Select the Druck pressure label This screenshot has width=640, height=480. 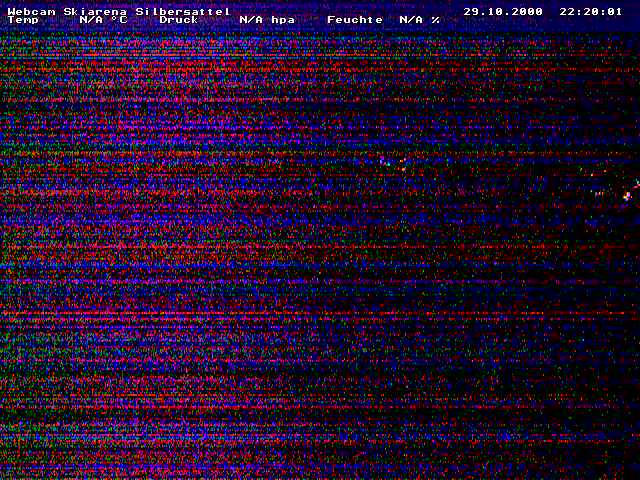[x=179, y=20]
